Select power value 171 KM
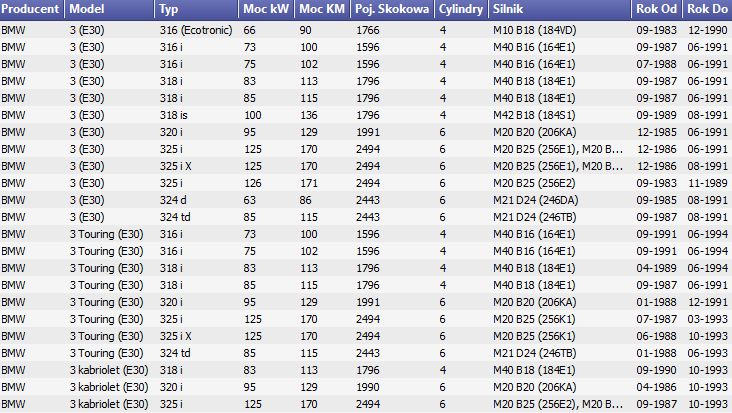Screen dimensions: 732x413 click(x=309, y=183)
